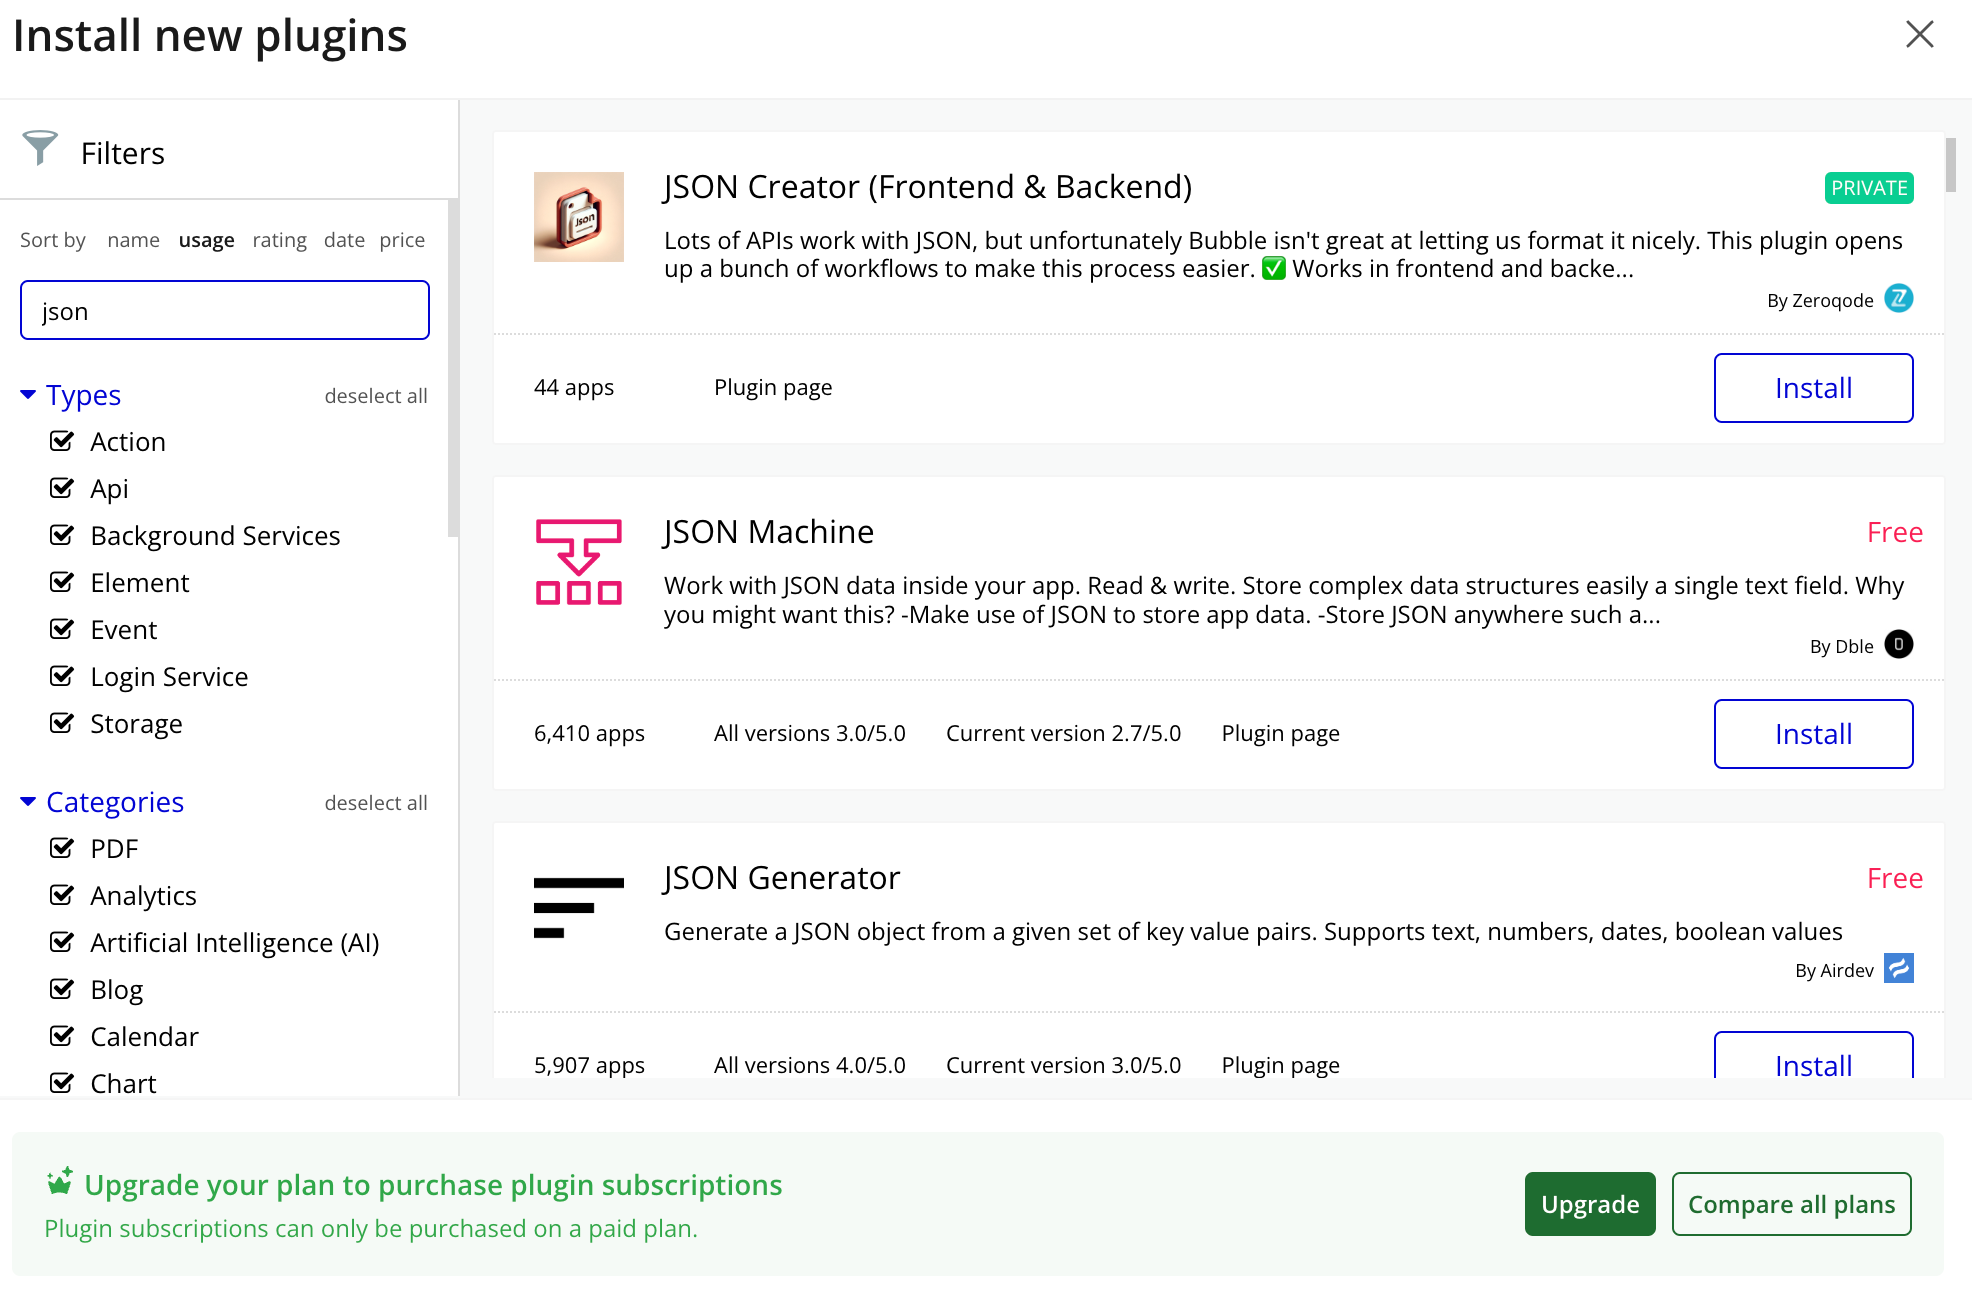Collapse the Categories filter section

pyautogui.click(x=102, y=802)
